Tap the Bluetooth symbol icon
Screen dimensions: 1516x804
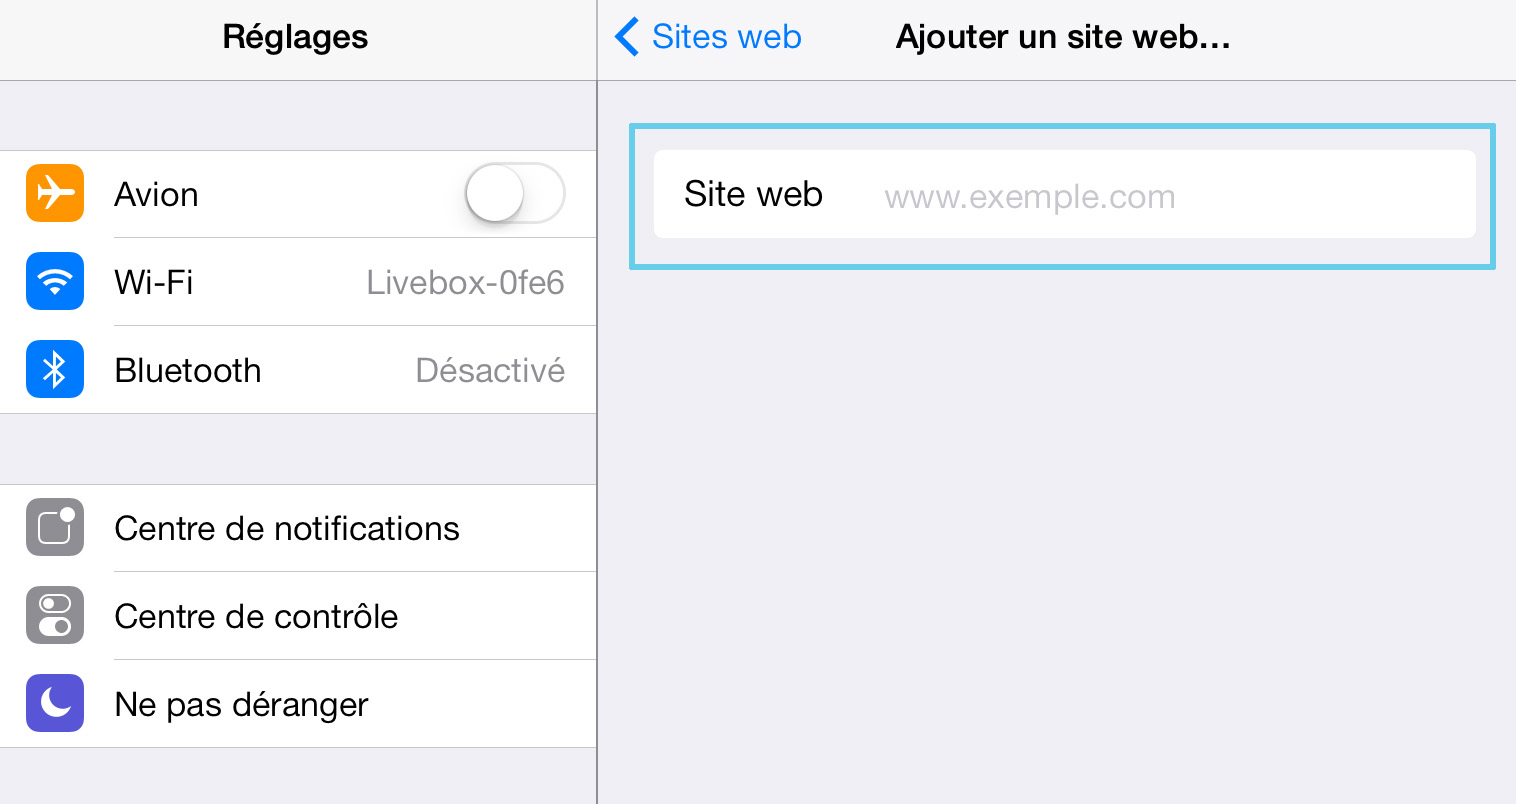[55, 369]
